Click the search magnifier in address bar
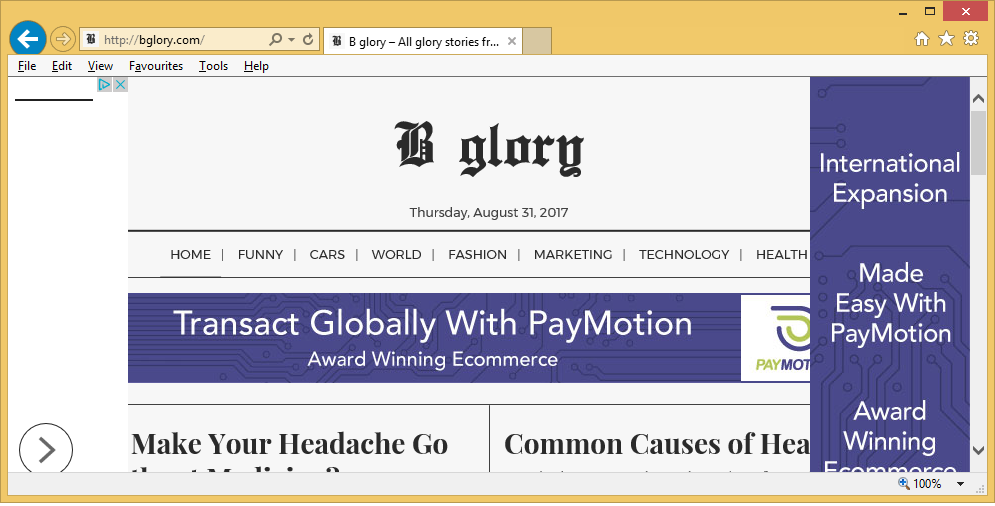Viewport: 995px width, 506px height. [x=276, y=40]
